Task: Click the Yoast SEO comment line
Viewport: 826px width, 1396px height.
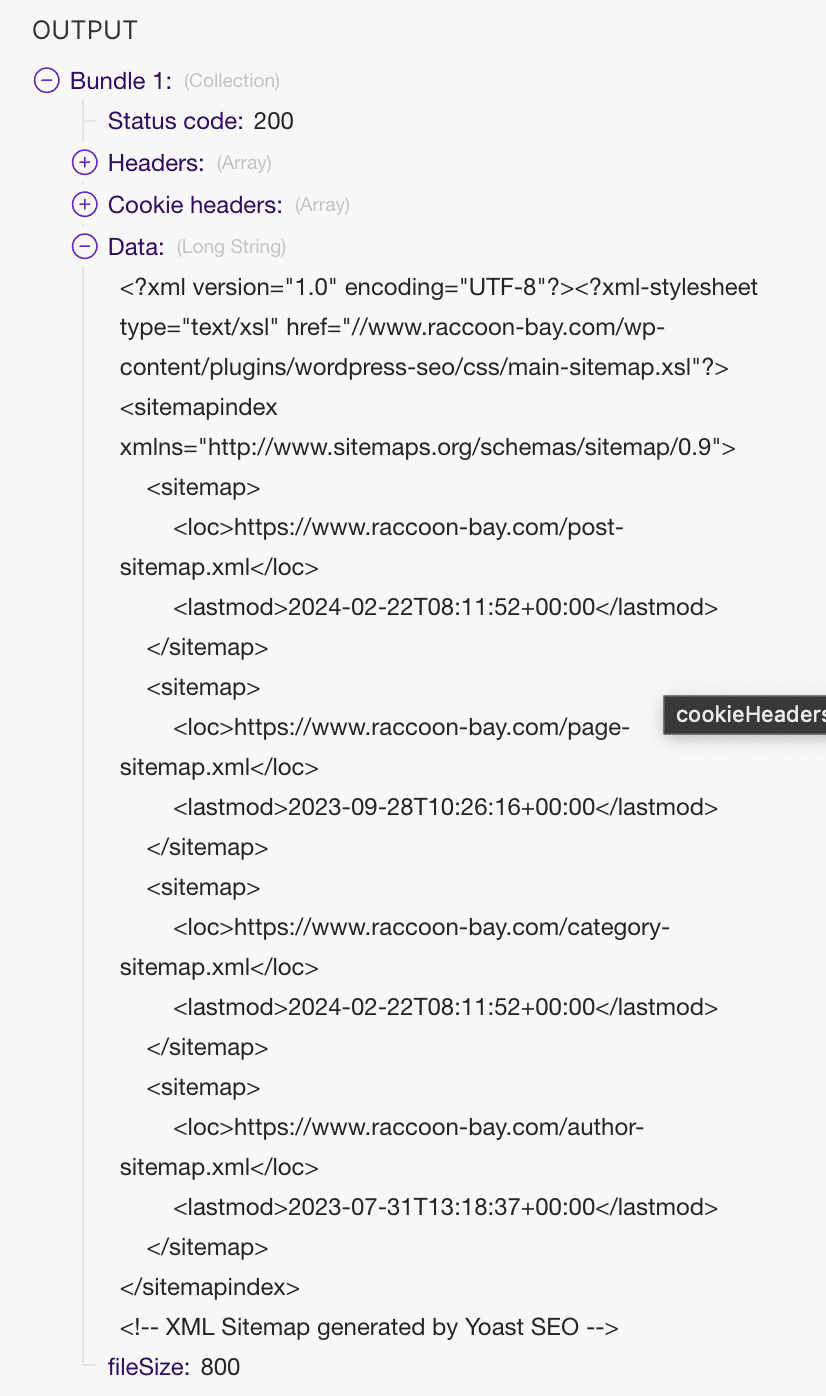Action: [369, 1327]
